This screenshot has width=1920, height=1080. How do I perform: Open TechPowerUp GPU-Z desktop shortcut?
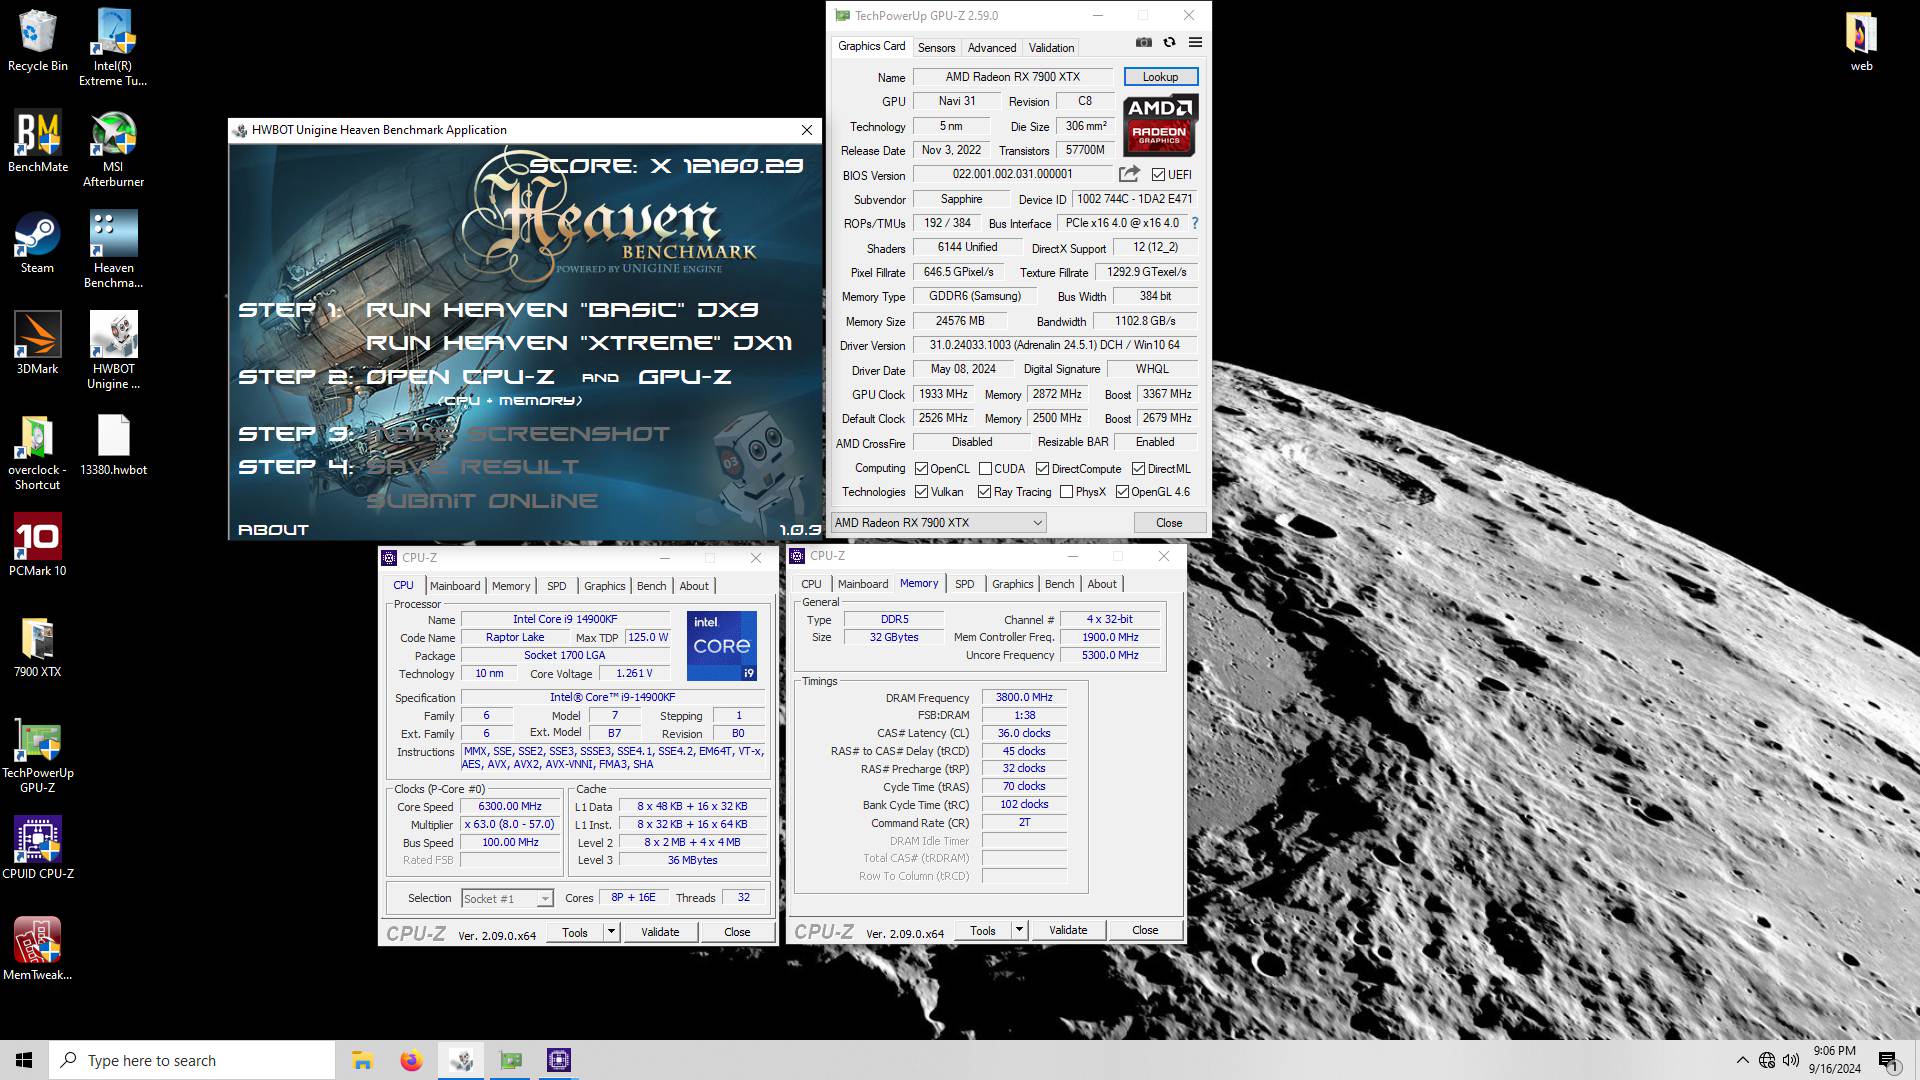tap(37, 755)
